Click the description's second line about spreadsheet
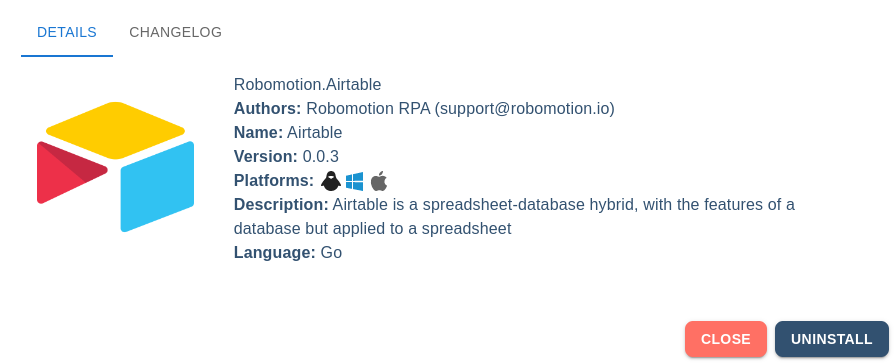The image size is (894, 363). (372, 228)
